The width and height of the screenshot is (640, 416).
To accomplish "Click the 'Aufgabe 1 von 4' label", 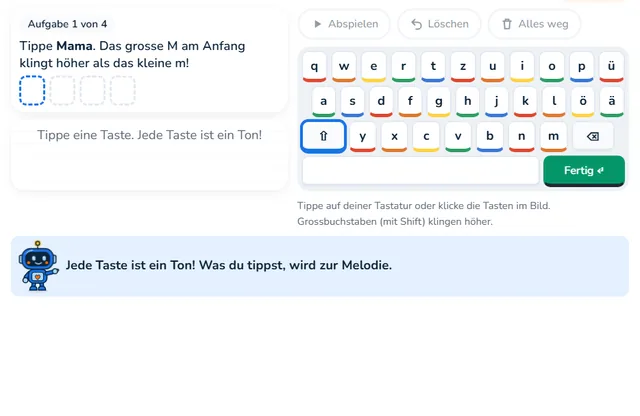I will [x=67, y=24].
